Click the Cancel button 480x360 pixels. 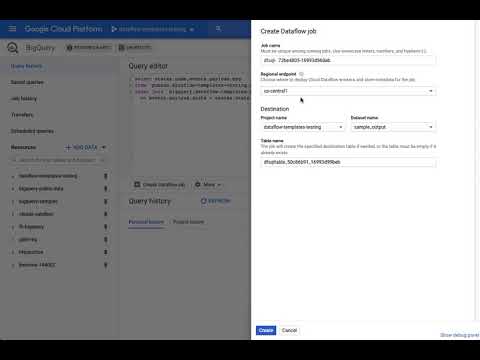coord(289,330)
